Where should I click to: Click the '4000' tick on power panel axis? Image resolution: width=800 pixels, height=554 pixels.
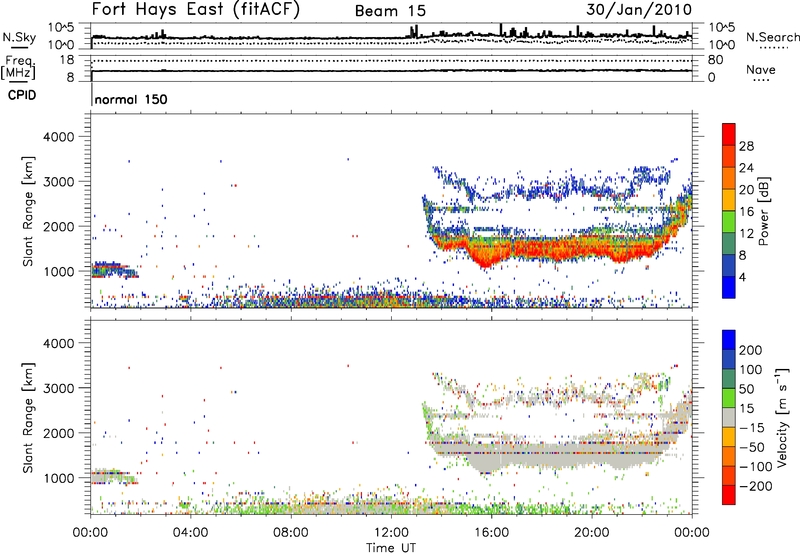coord(58,137)
